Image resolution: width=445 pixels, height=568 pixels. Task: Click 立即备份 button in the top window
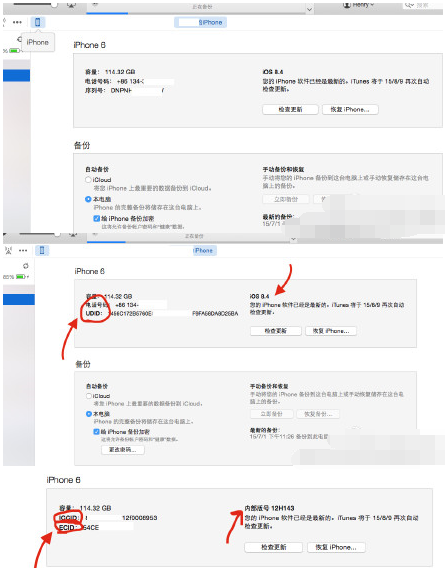point(286,199)
